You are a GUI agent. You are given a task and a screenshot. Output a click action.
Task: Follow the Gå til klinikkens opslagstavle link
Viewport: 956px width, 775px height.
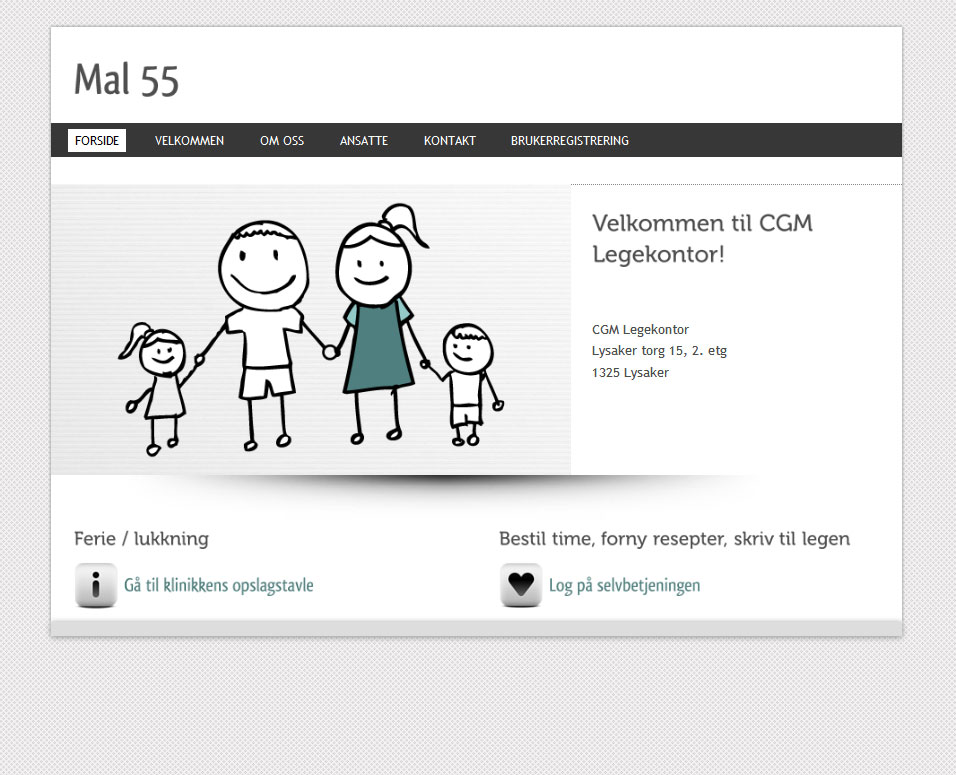(x=219, y=585)
